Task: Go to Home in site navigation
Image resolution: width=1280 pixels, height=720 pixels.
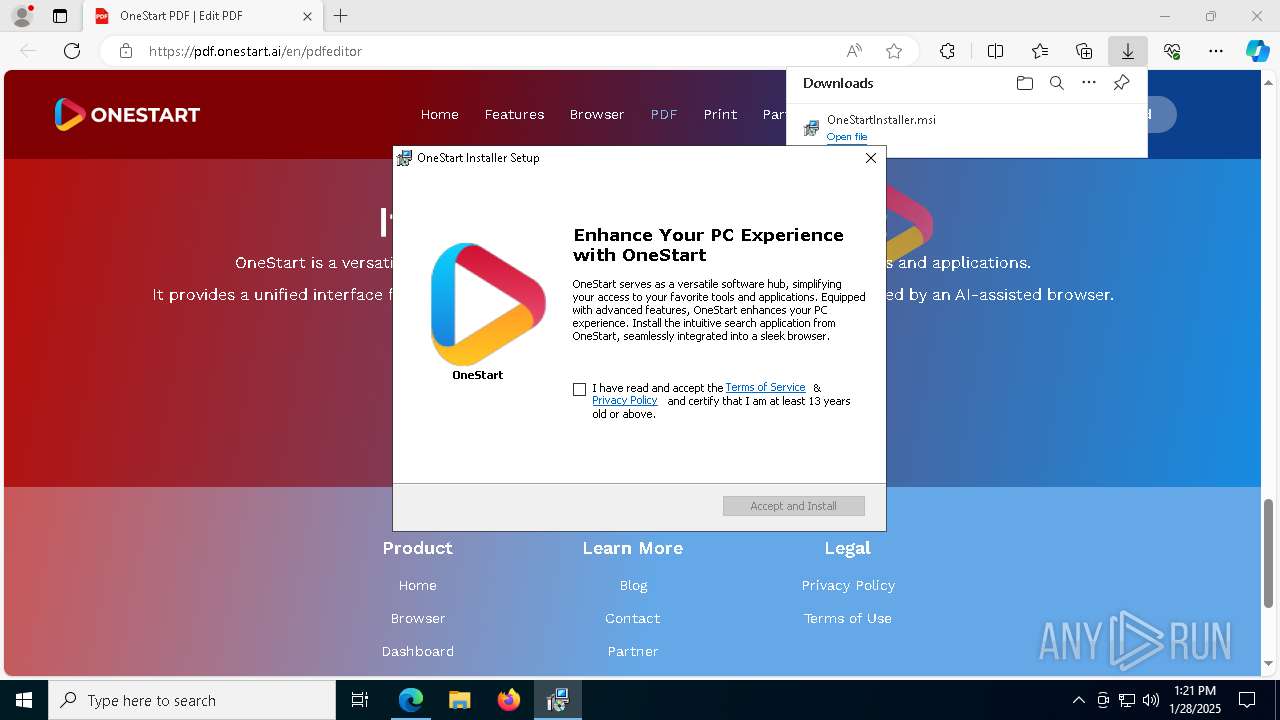Action: (x=439, y=114)
